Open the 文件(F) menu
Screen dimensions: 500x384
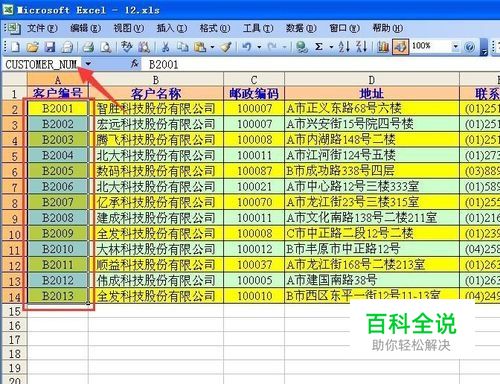pyautogui.click(x=42, y=28)
